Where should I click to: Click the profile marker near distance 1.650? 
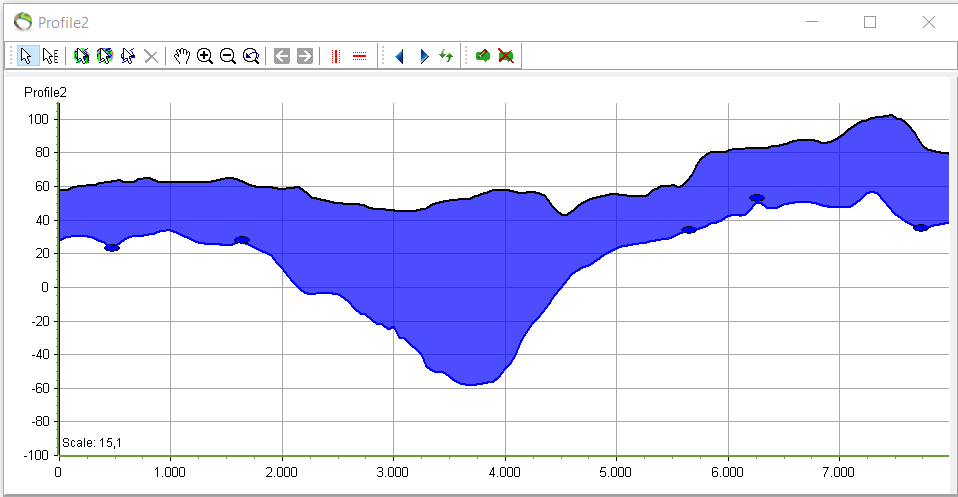[242, 240]
